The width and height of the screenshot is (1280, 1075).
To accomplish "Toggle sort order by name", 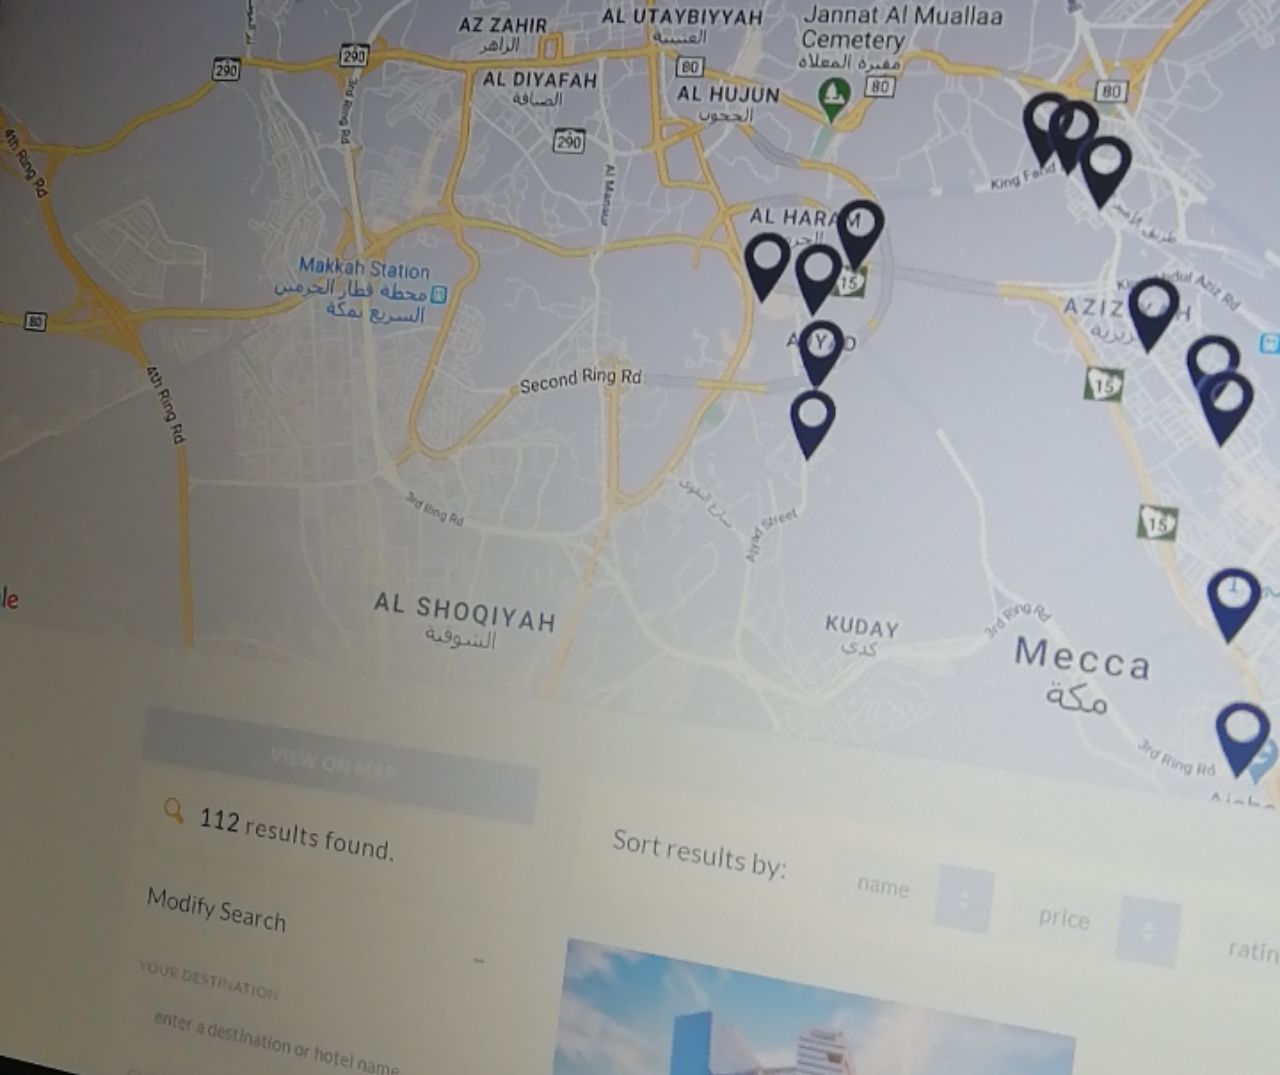I will tap(964, 898).
